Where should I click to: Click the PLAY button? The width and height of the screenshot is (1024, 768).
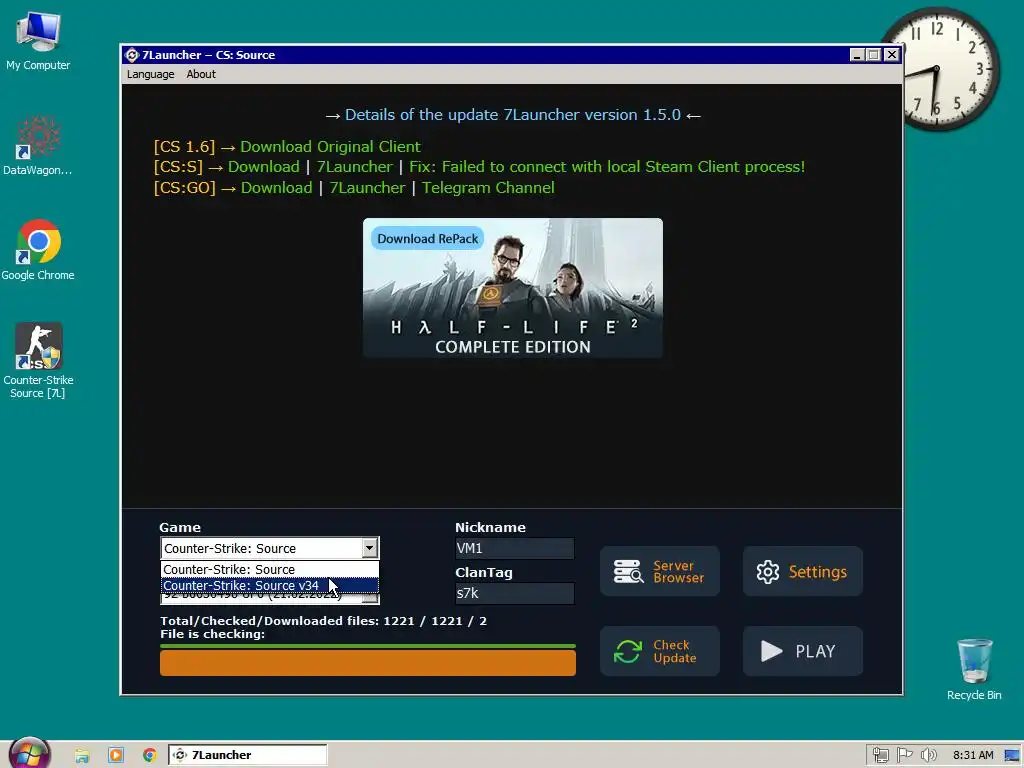click(x=803, y=651)
